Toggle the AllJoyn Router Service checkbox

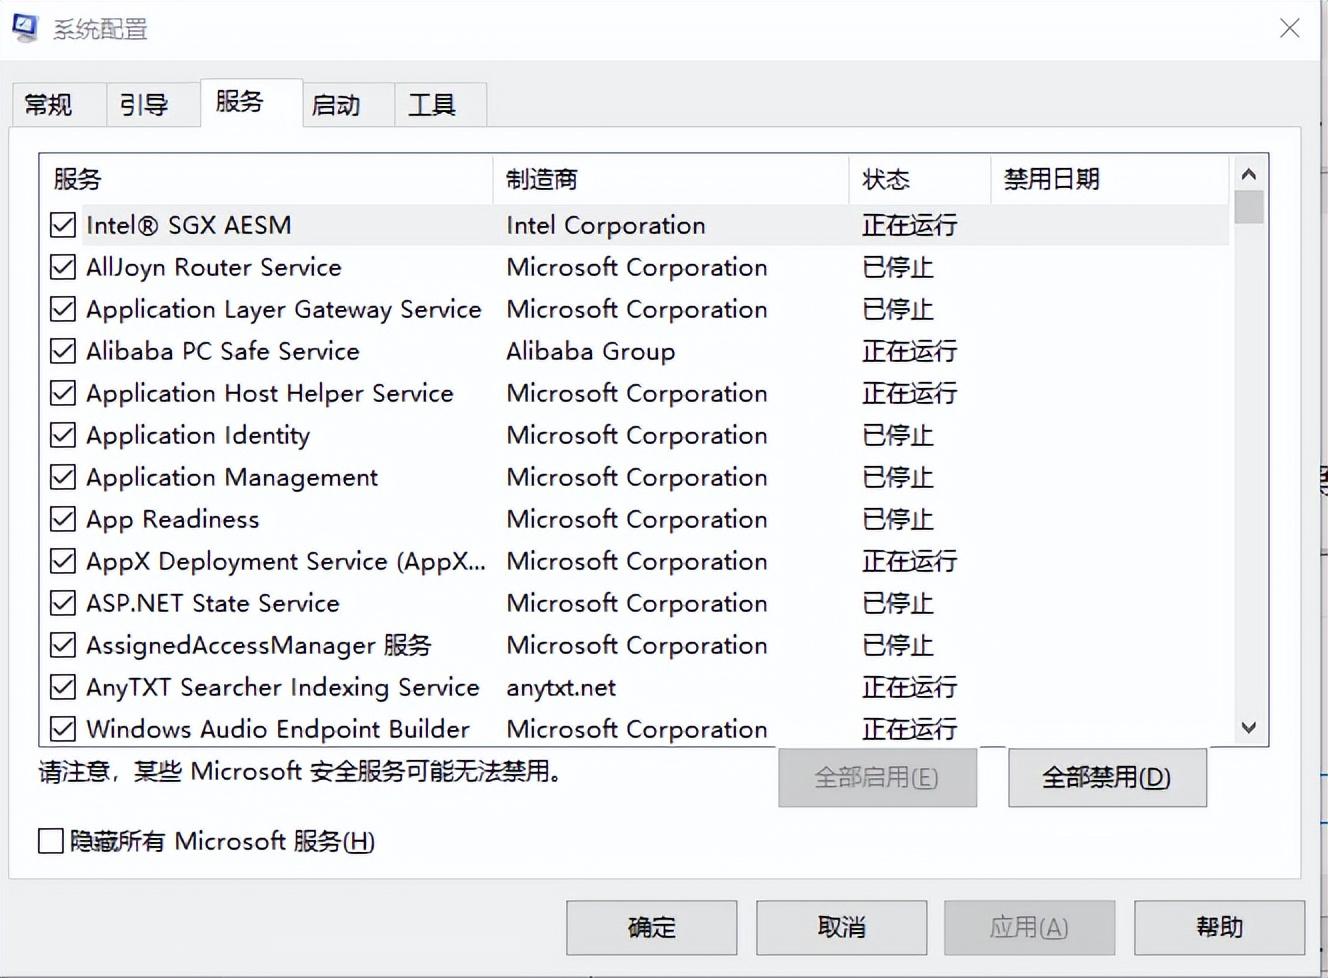tap(63, 267)
